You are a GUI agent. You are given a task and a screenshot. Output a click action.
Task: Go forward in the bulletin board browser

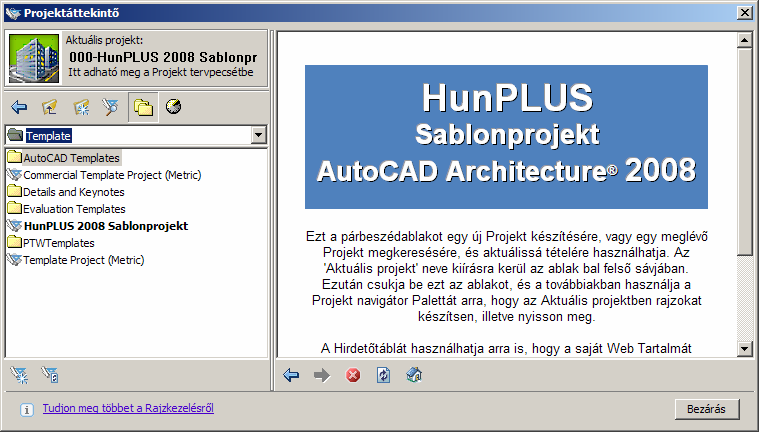[x=322, y=375]
